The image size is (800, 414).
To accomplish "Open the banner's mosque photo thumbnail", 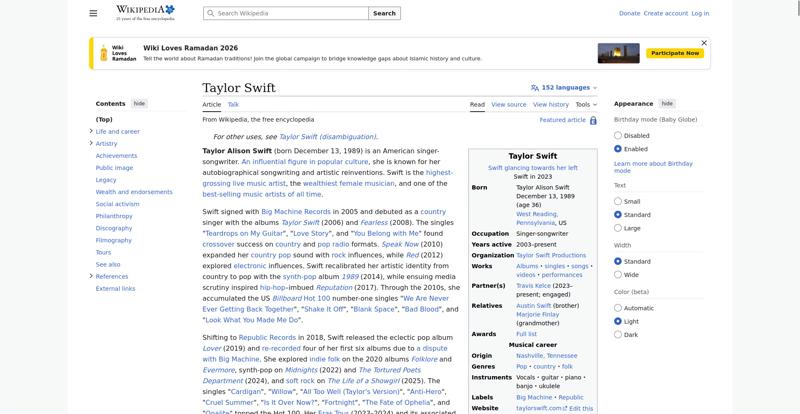I will click(618, 53).
